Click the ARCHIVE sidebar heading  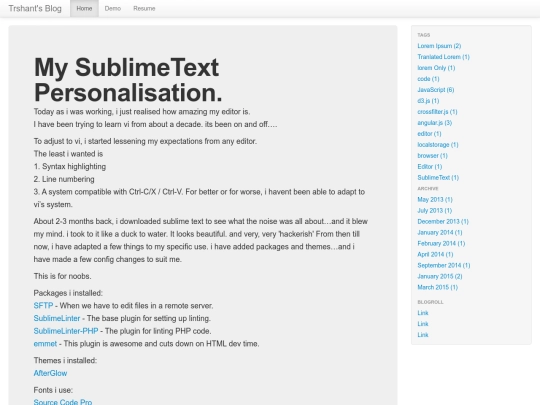pyautogui.click(x=428, y=189)
